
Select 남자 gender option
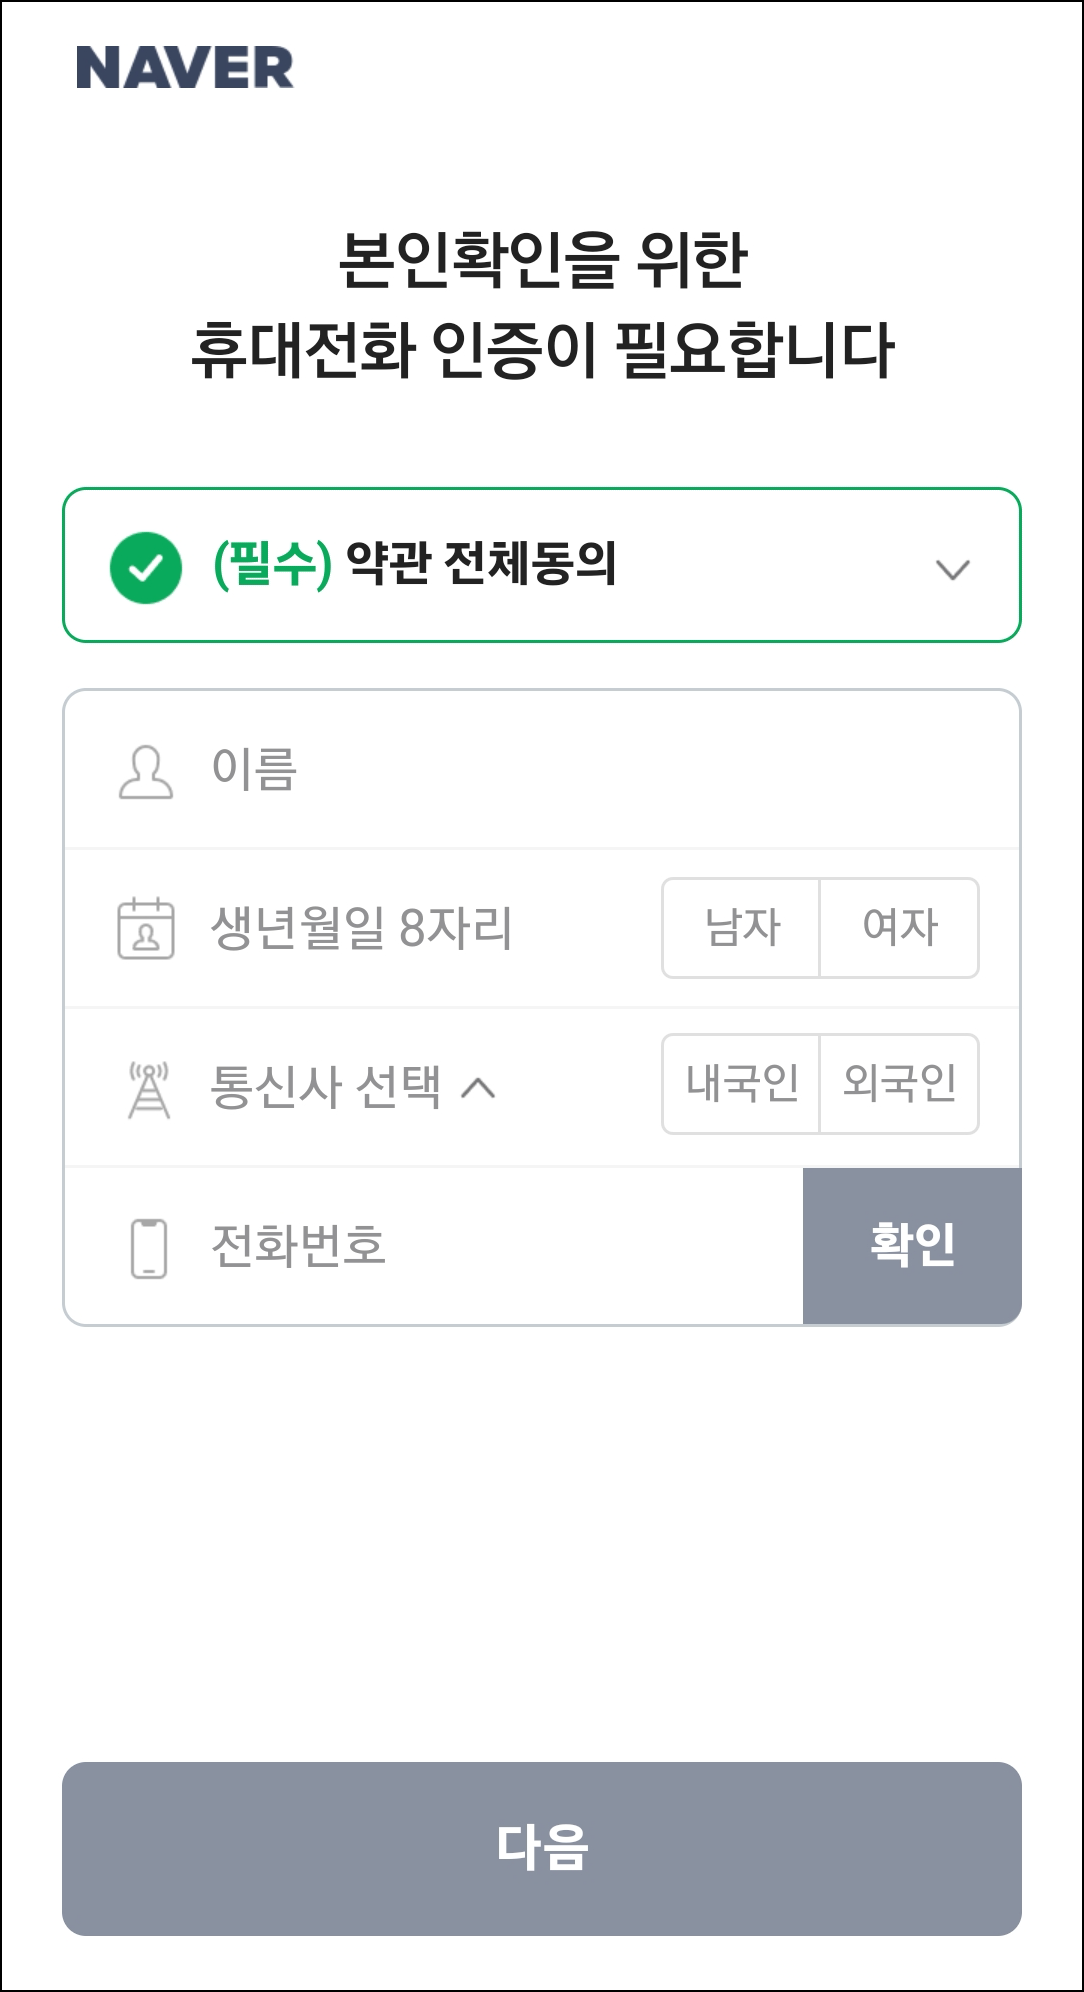(x=740, y=928)
